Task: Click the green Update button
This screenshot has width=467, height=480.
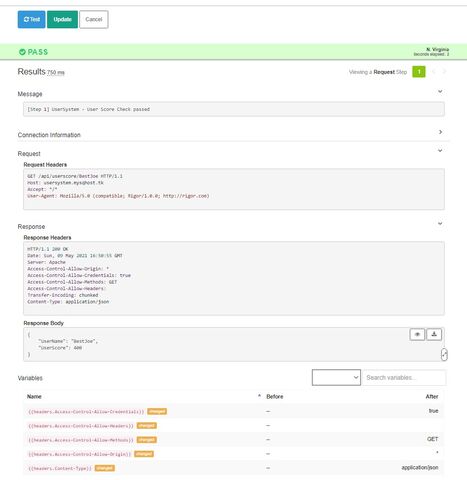Action: 62,19
